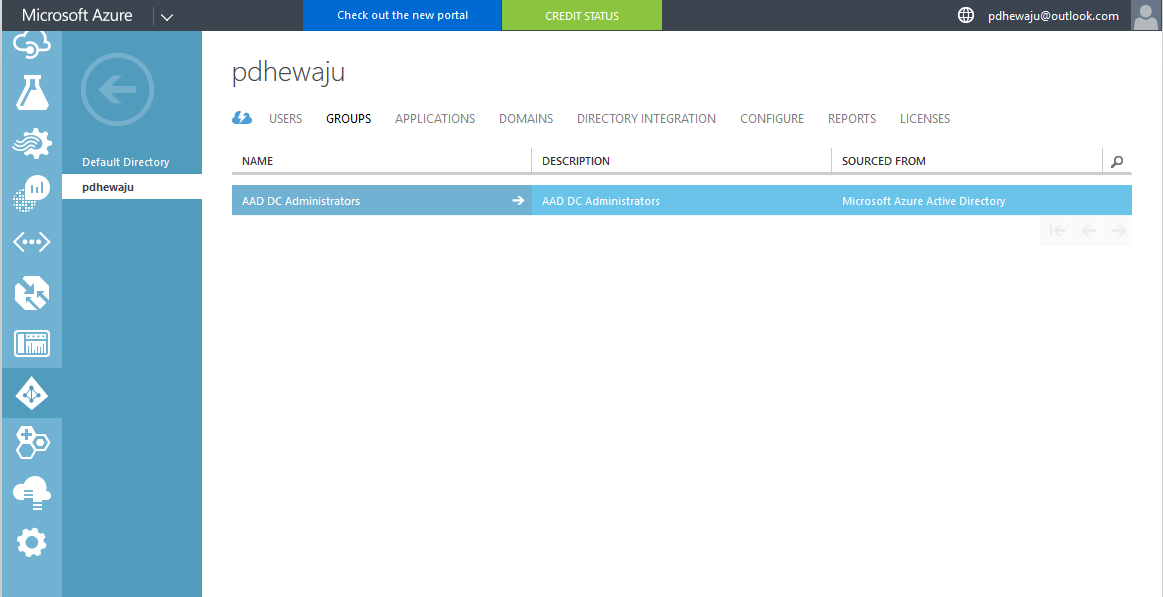
Task: Open the REPORTS tab
Action: pyautogui.click(x=852, y=119)
